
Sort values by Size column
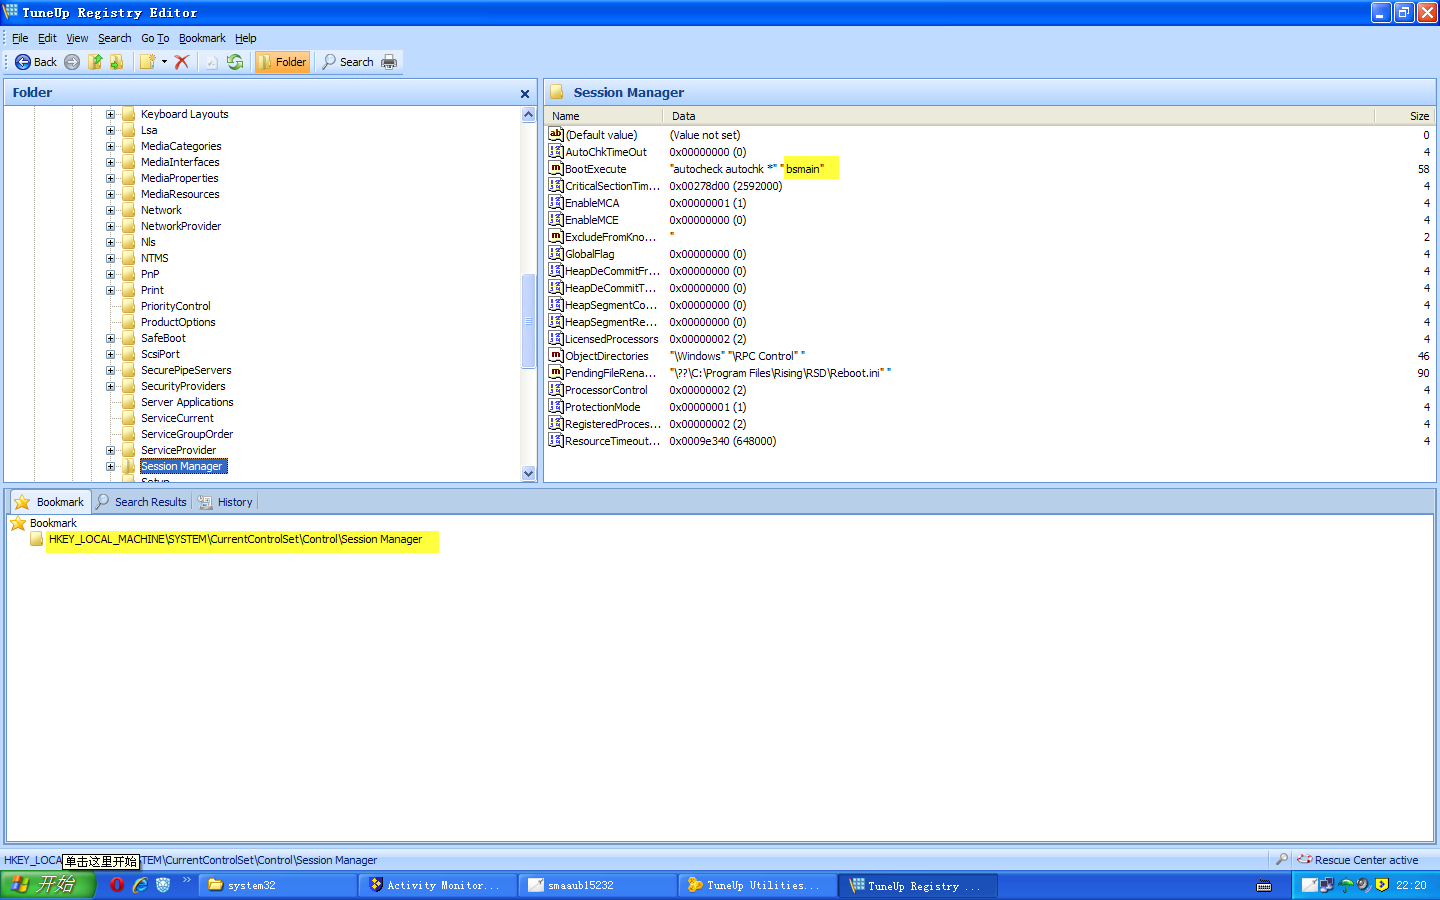point(1405,116)
